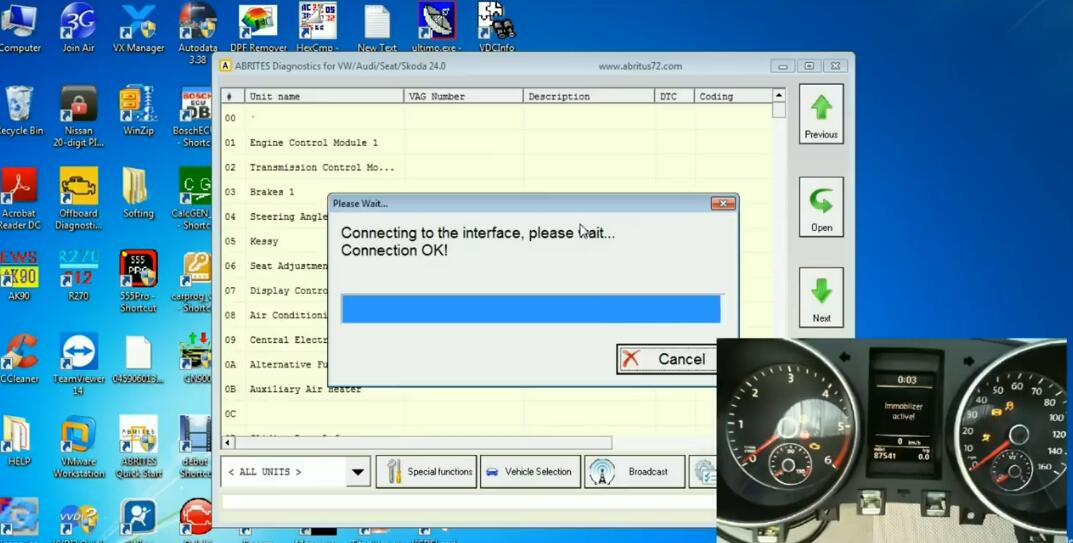Open the WinZip desktop icon
Viewport: 1073px width, 543px height.
[138, 110]
